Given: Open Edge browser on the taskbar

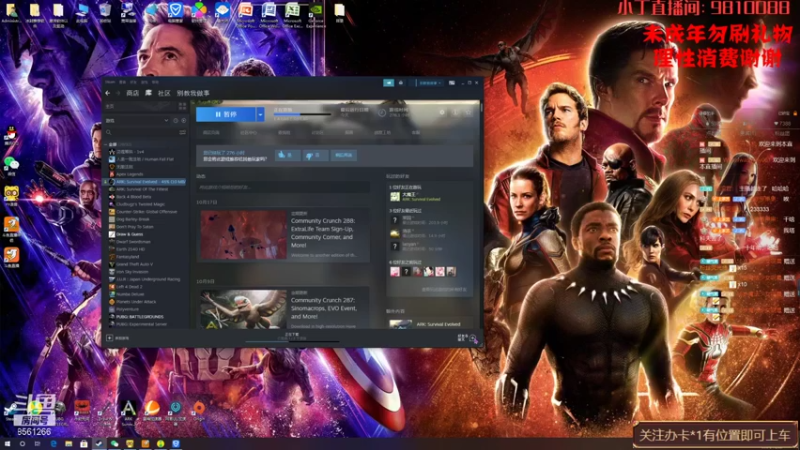Looking at the screenshot, I should [x=53, y=444].
